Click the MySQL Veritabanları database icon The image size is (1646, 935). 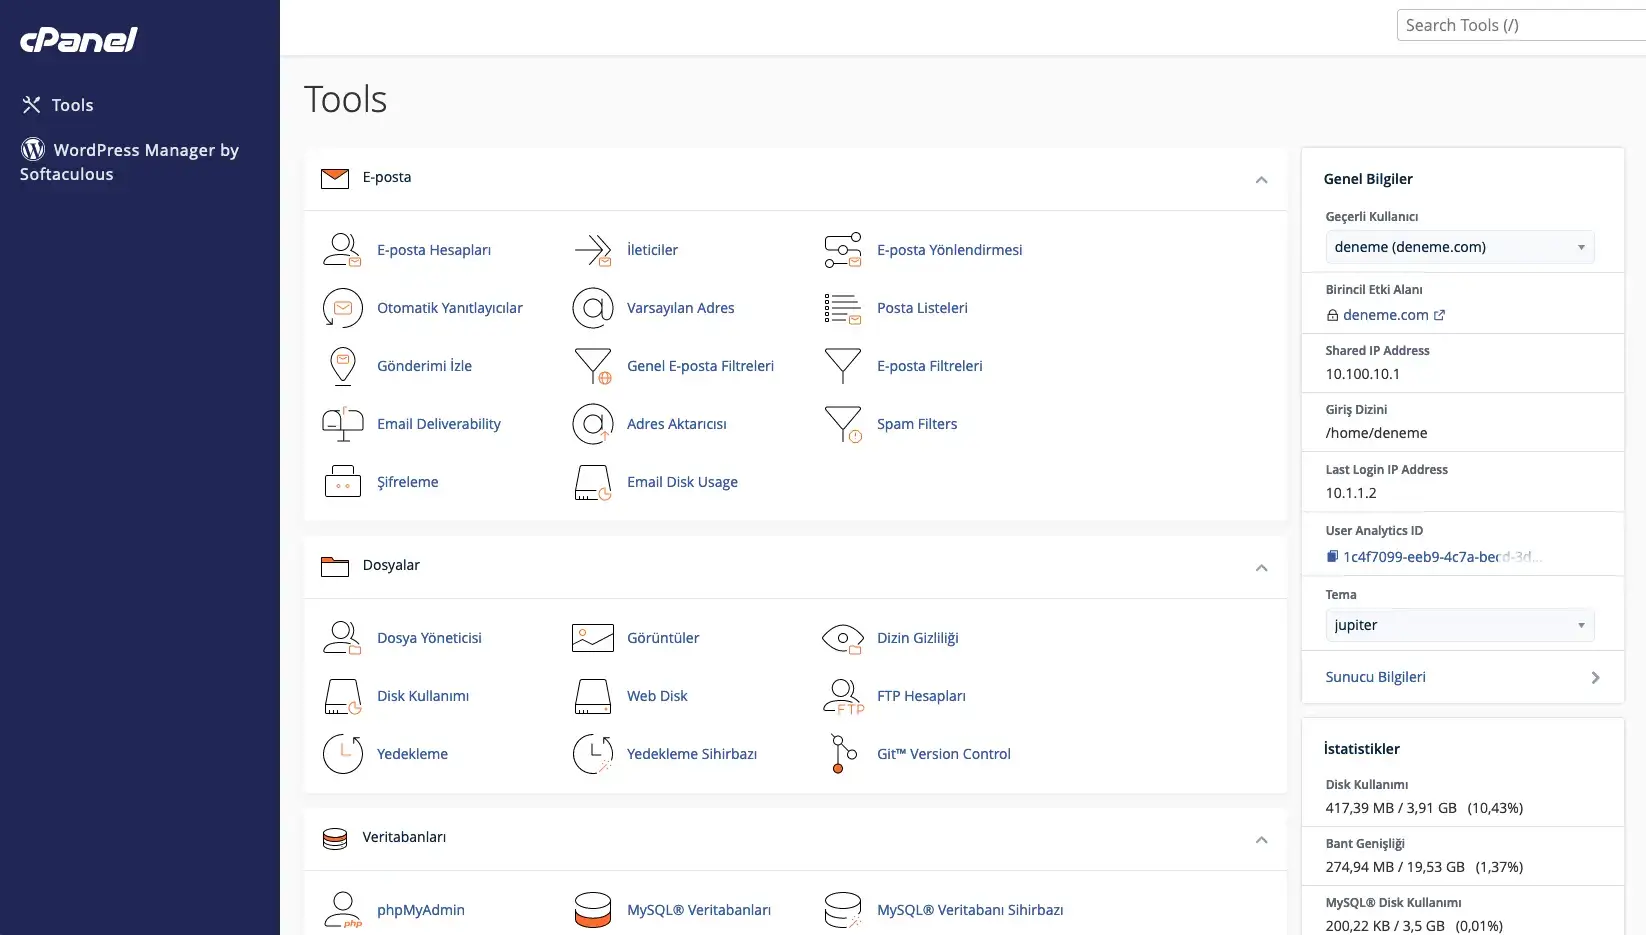592,910
